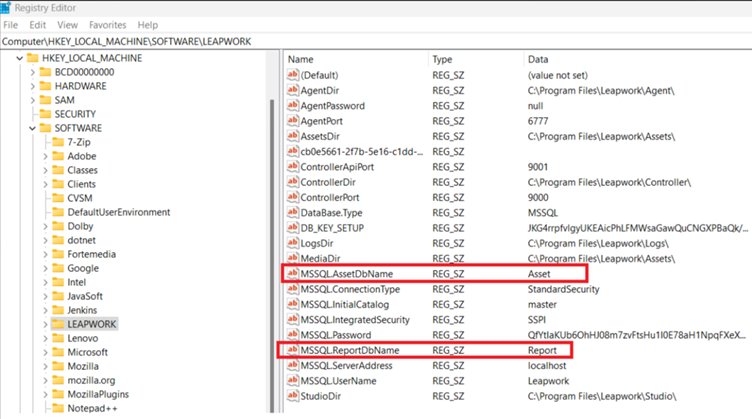
Task: Expand the BCD00000000 key
Action: [x=33, y=72]
